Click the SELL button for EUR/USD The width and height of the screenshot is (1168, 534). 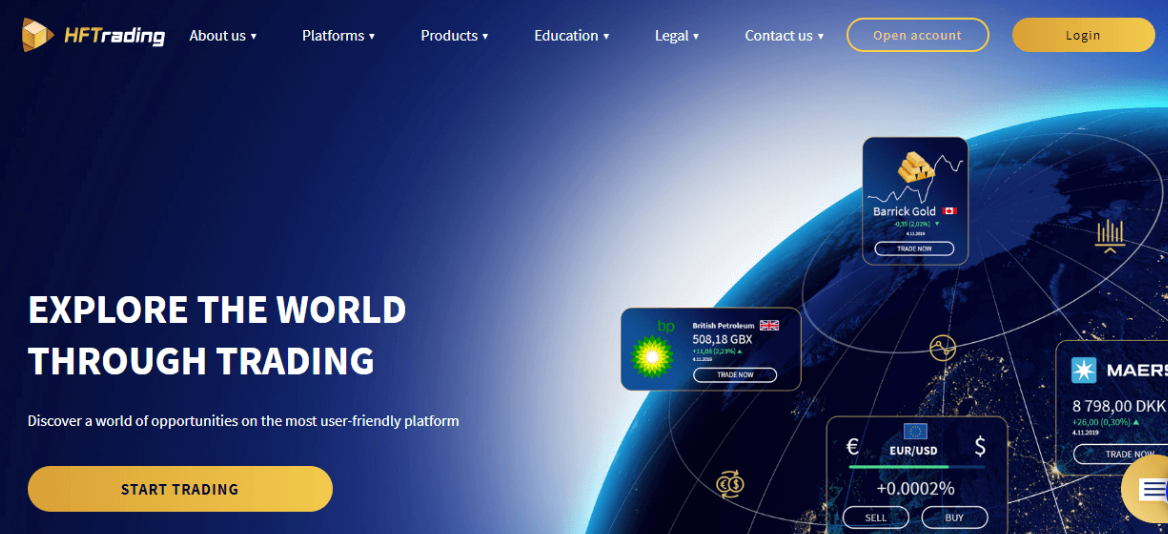coord(875,518)
